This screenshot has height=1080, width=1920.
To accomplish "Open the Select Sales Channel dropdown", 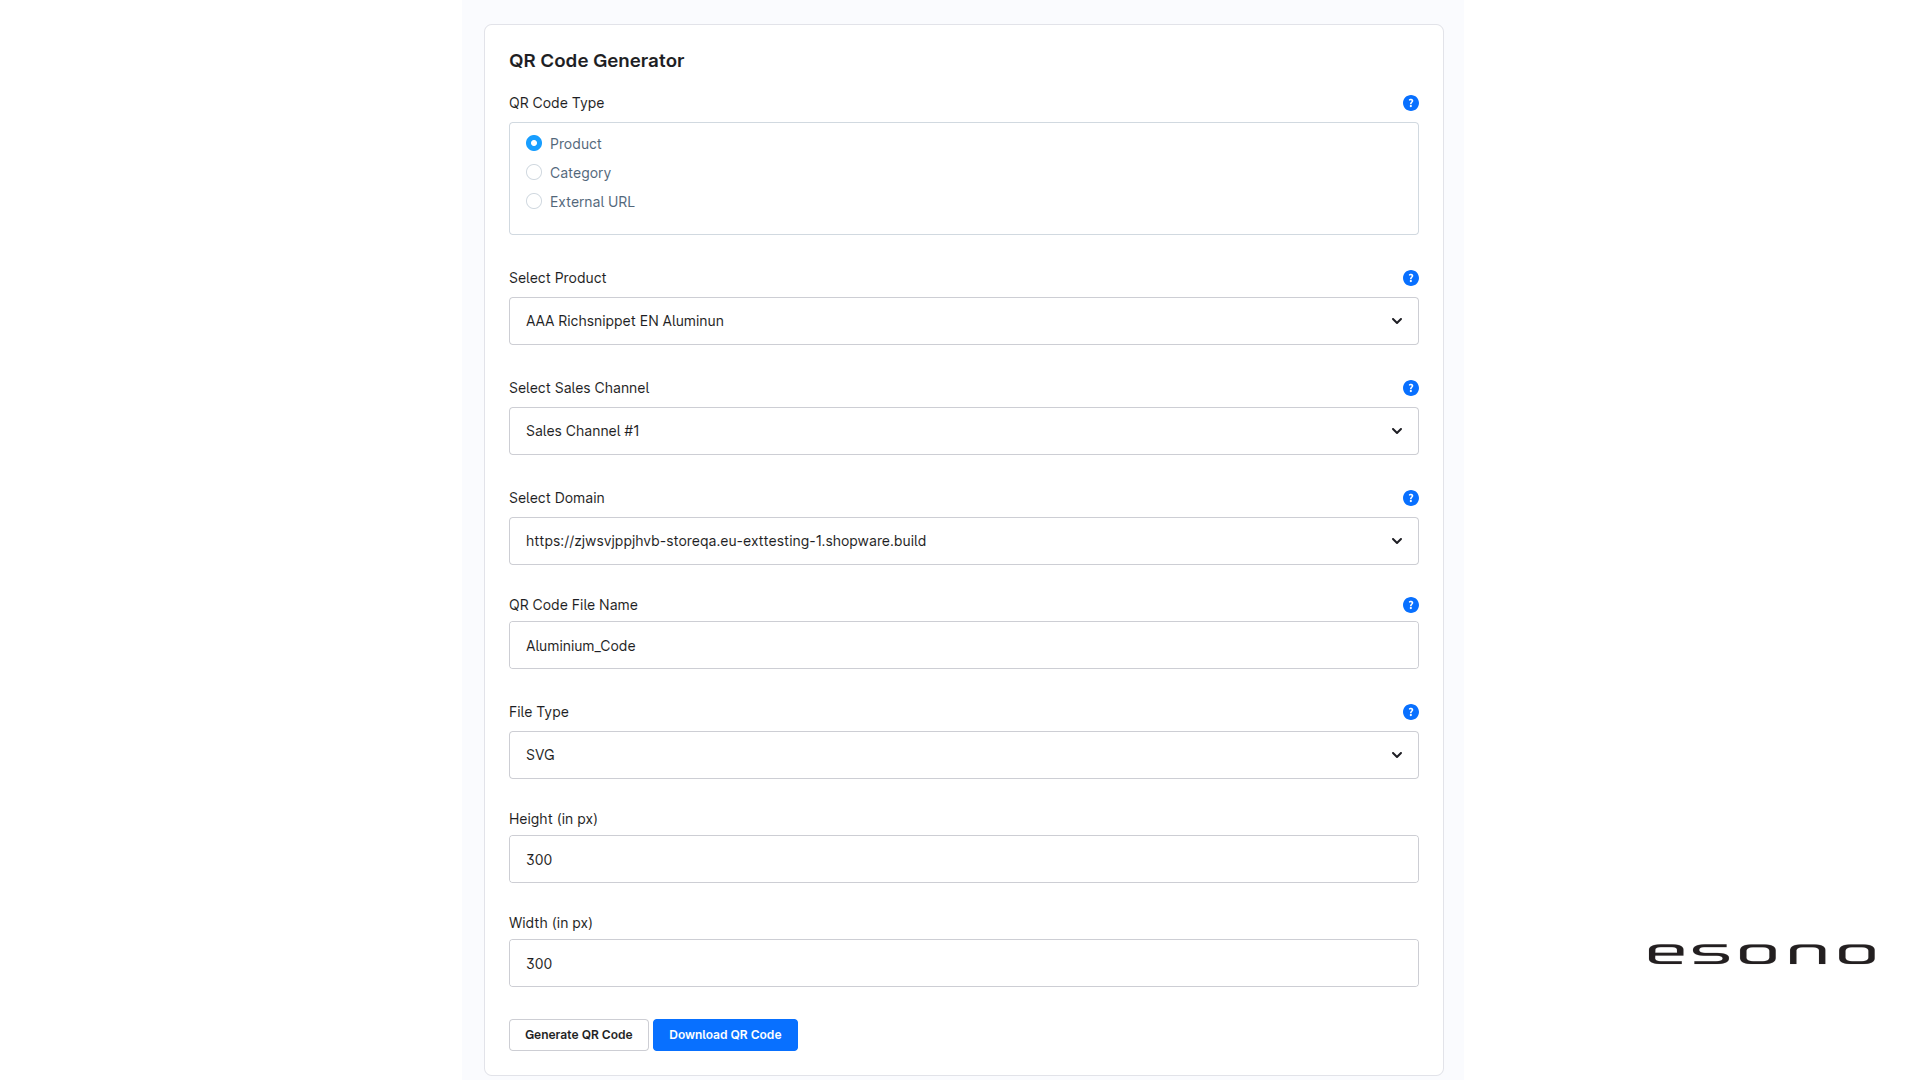I will [x=963, y=431].
